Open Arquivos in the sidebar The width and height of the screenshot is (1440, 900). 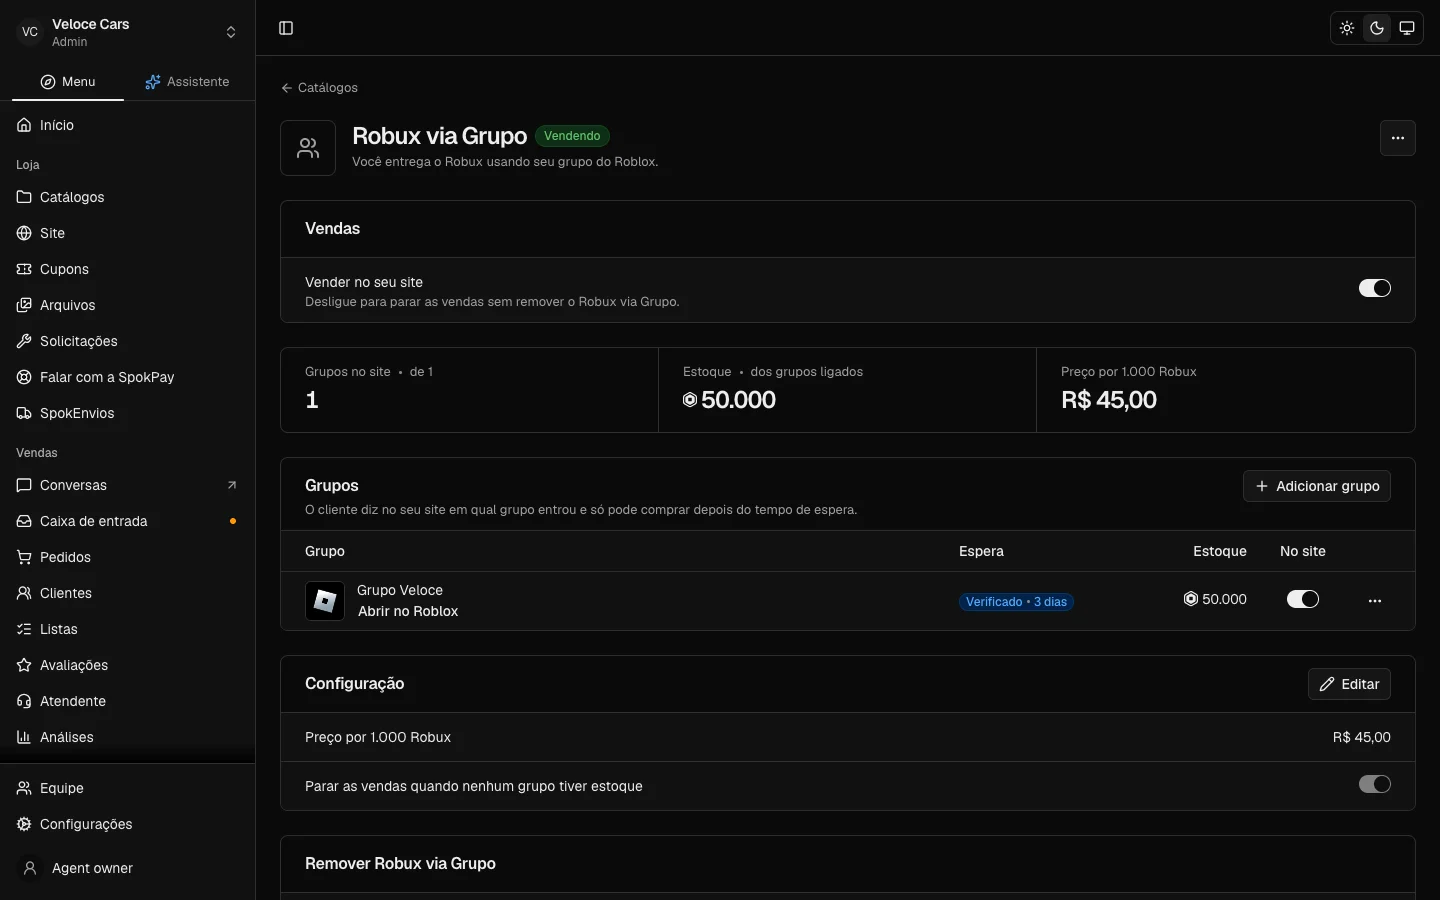tap(127, 305)
